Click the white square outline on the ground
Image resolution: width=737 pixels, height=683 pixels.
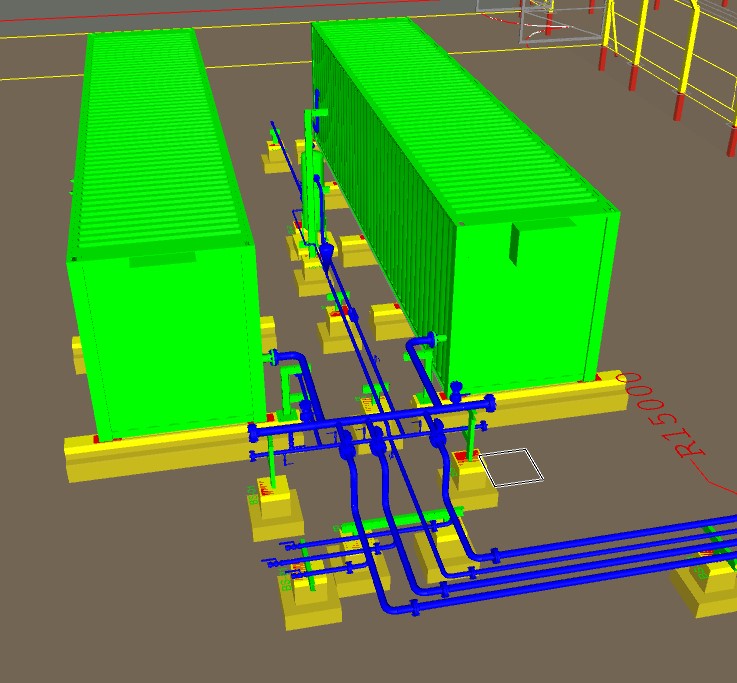pos(511,468)
